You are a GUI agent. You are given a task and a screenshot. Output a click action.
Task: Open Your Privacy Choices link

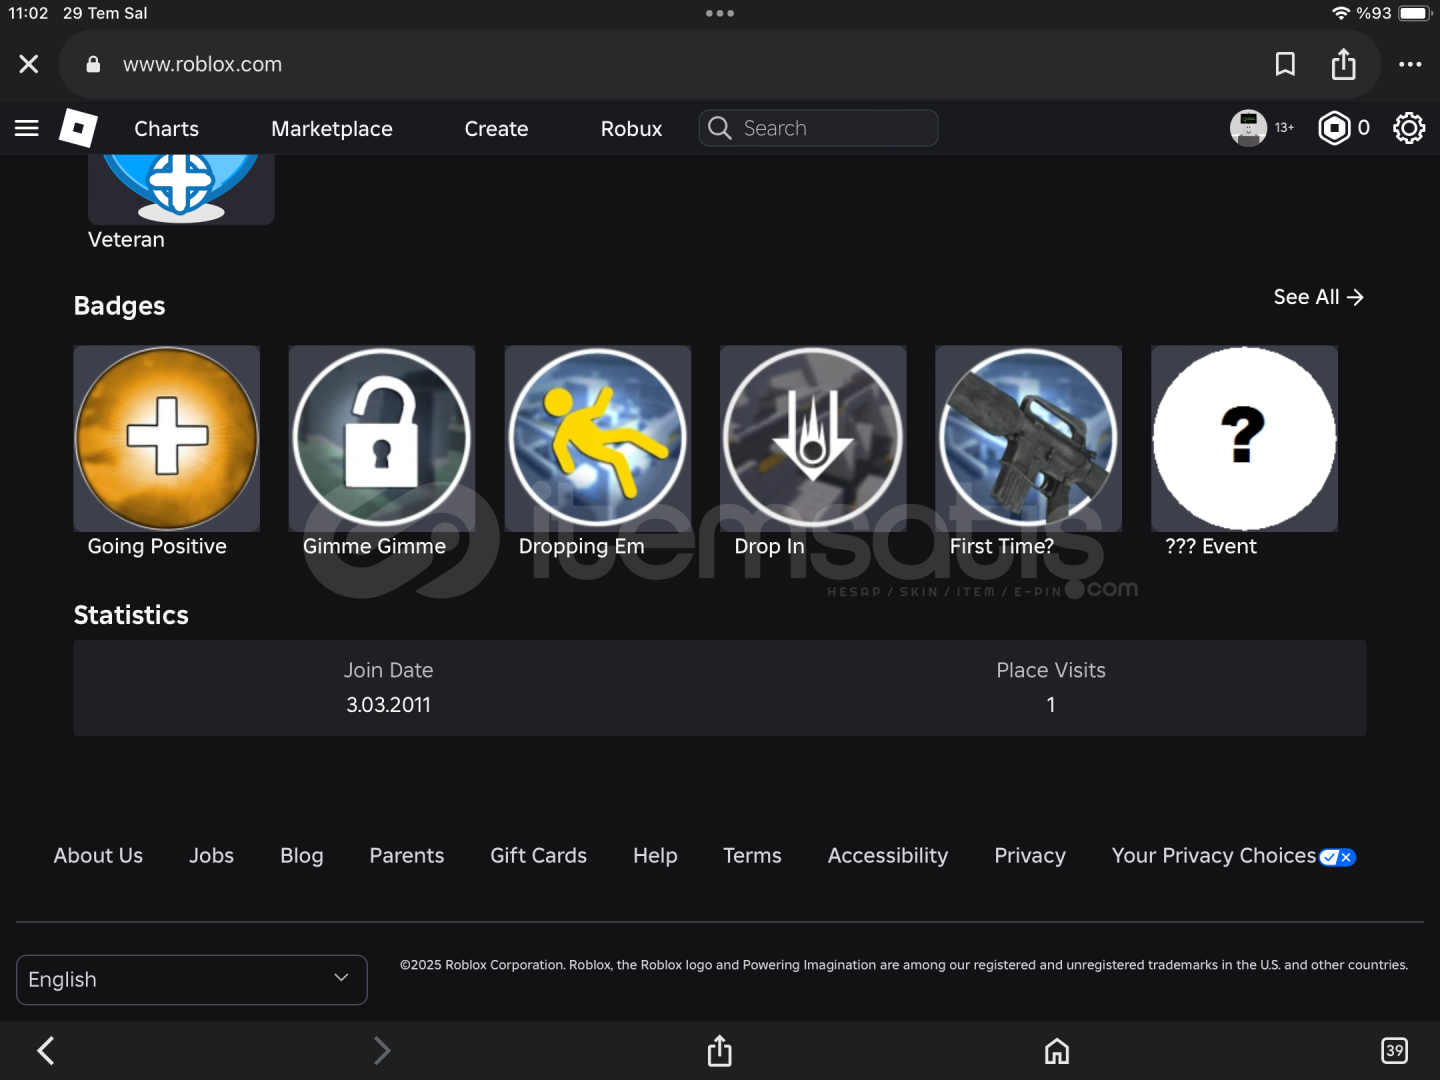tap(1214, 856)
